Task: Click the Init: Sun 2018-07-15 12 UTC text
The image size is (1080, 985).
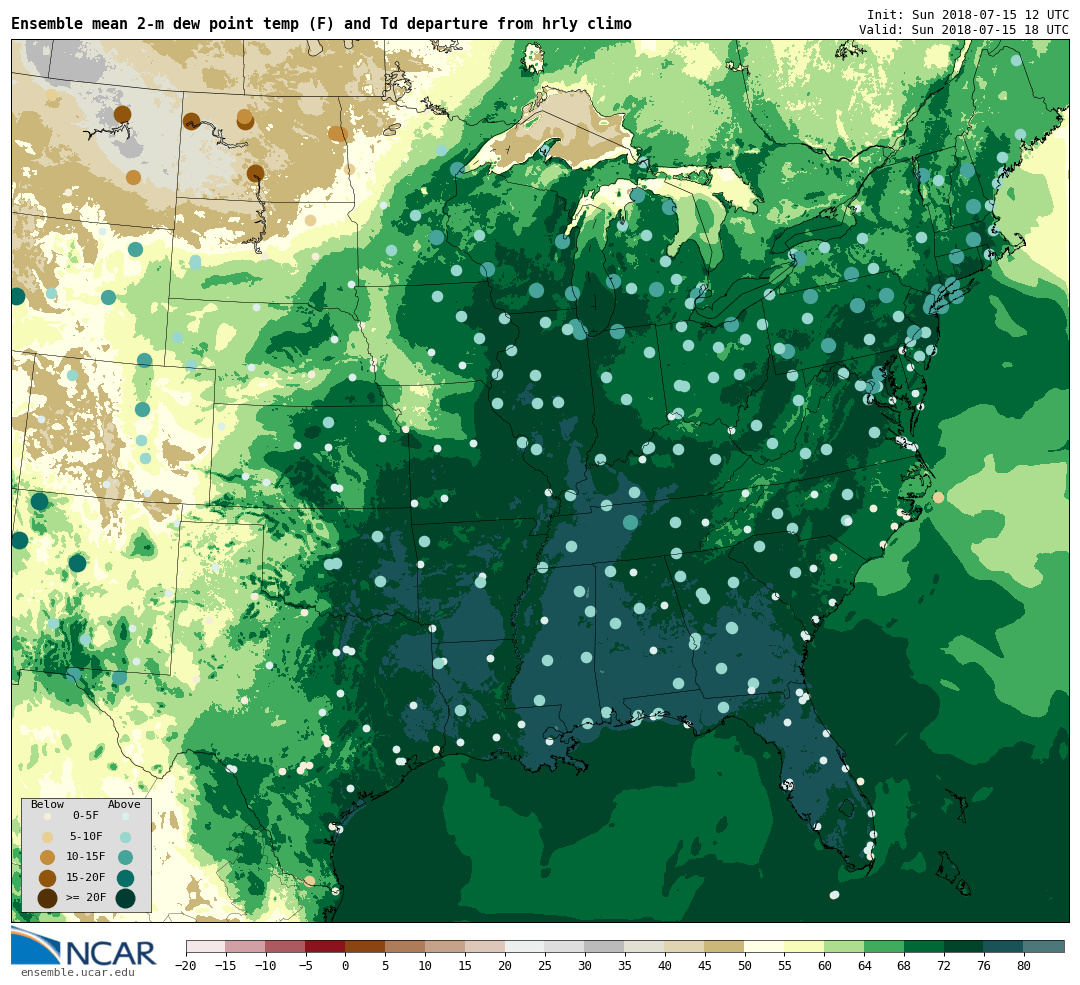Action: click(x=968, y=14)
